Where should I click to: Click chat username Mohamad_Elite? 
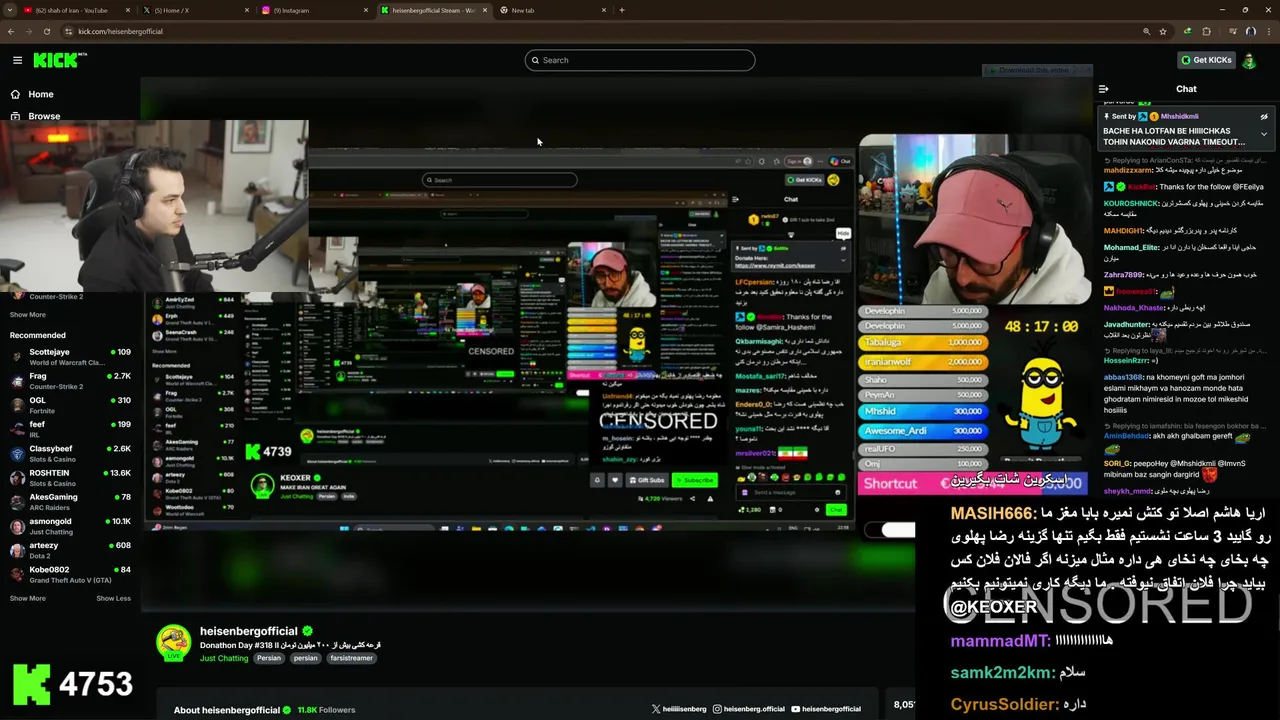1132,247
